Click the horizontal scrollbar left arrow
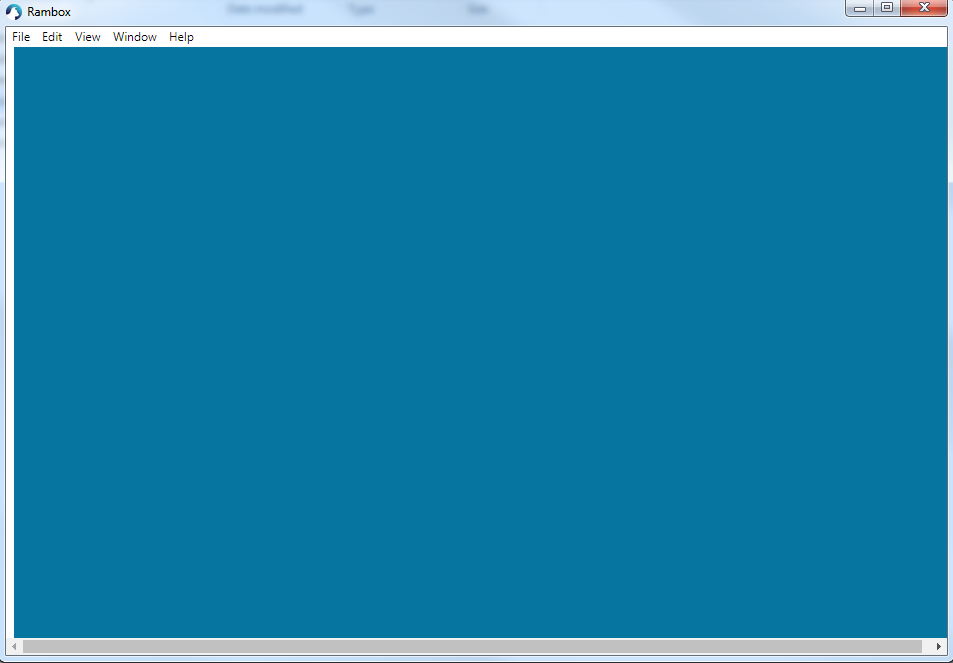953x663 pixels. coord(15,647)
